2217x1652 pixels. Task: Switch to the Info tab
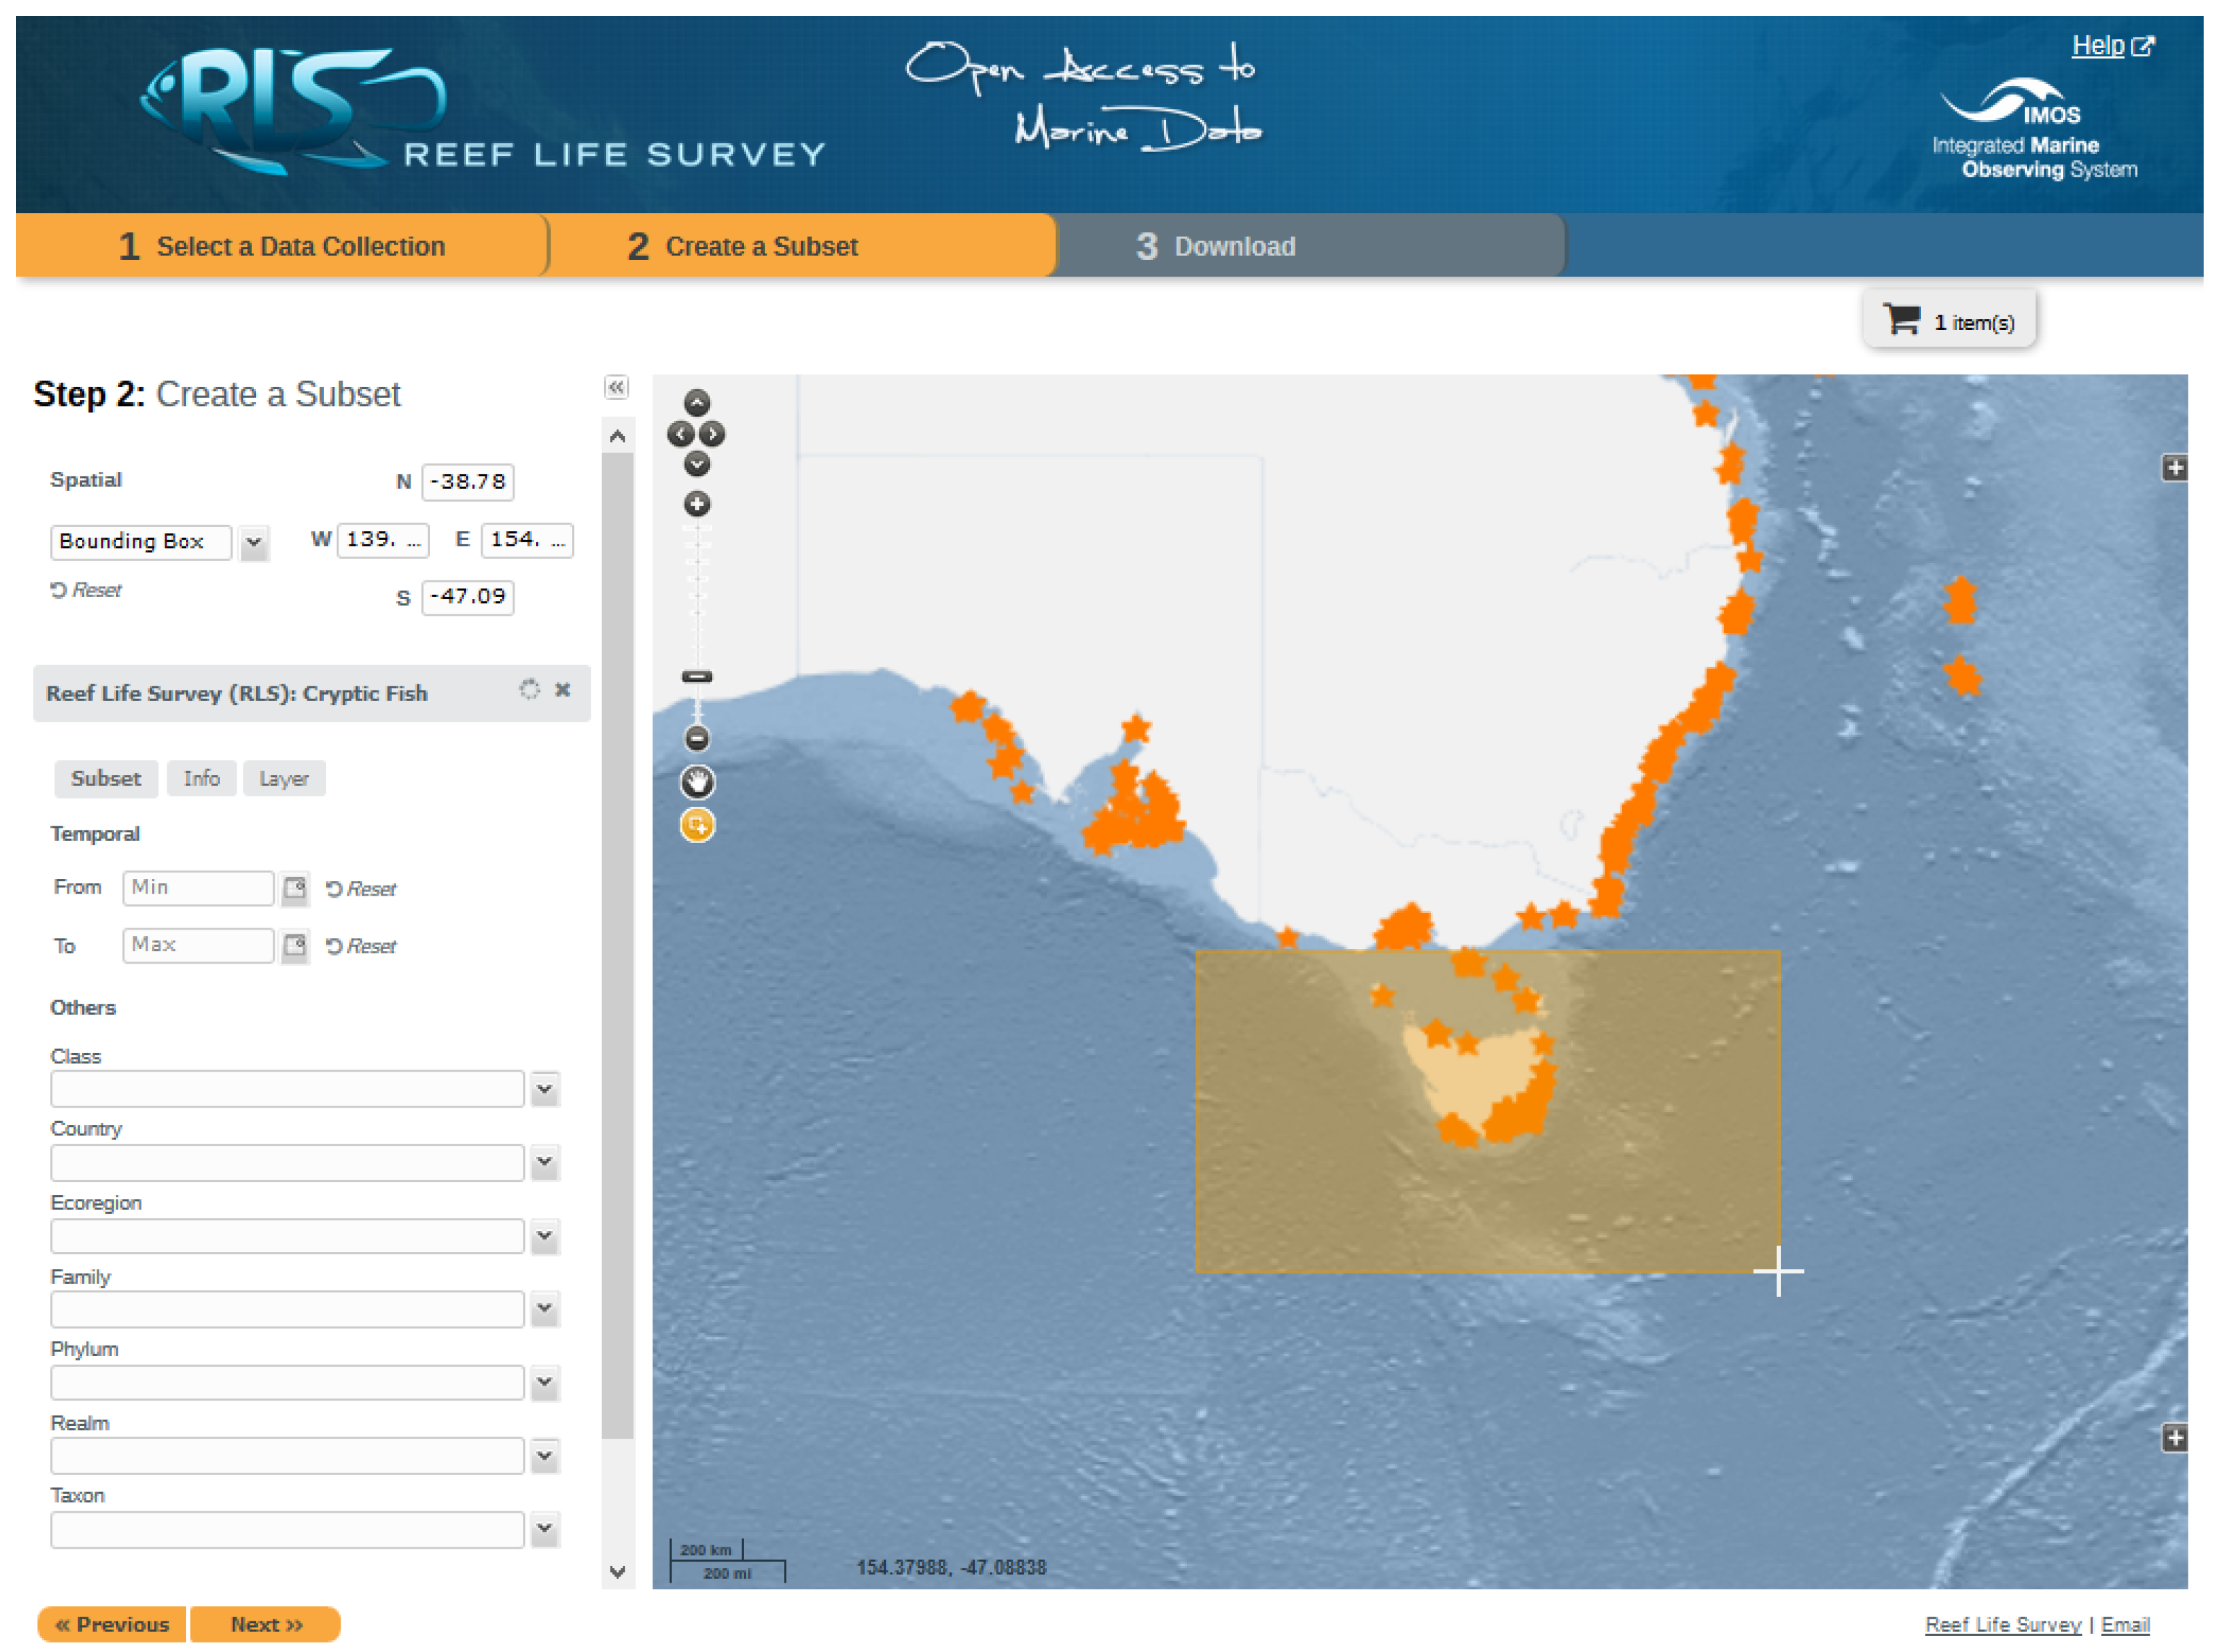pos(201,778)
